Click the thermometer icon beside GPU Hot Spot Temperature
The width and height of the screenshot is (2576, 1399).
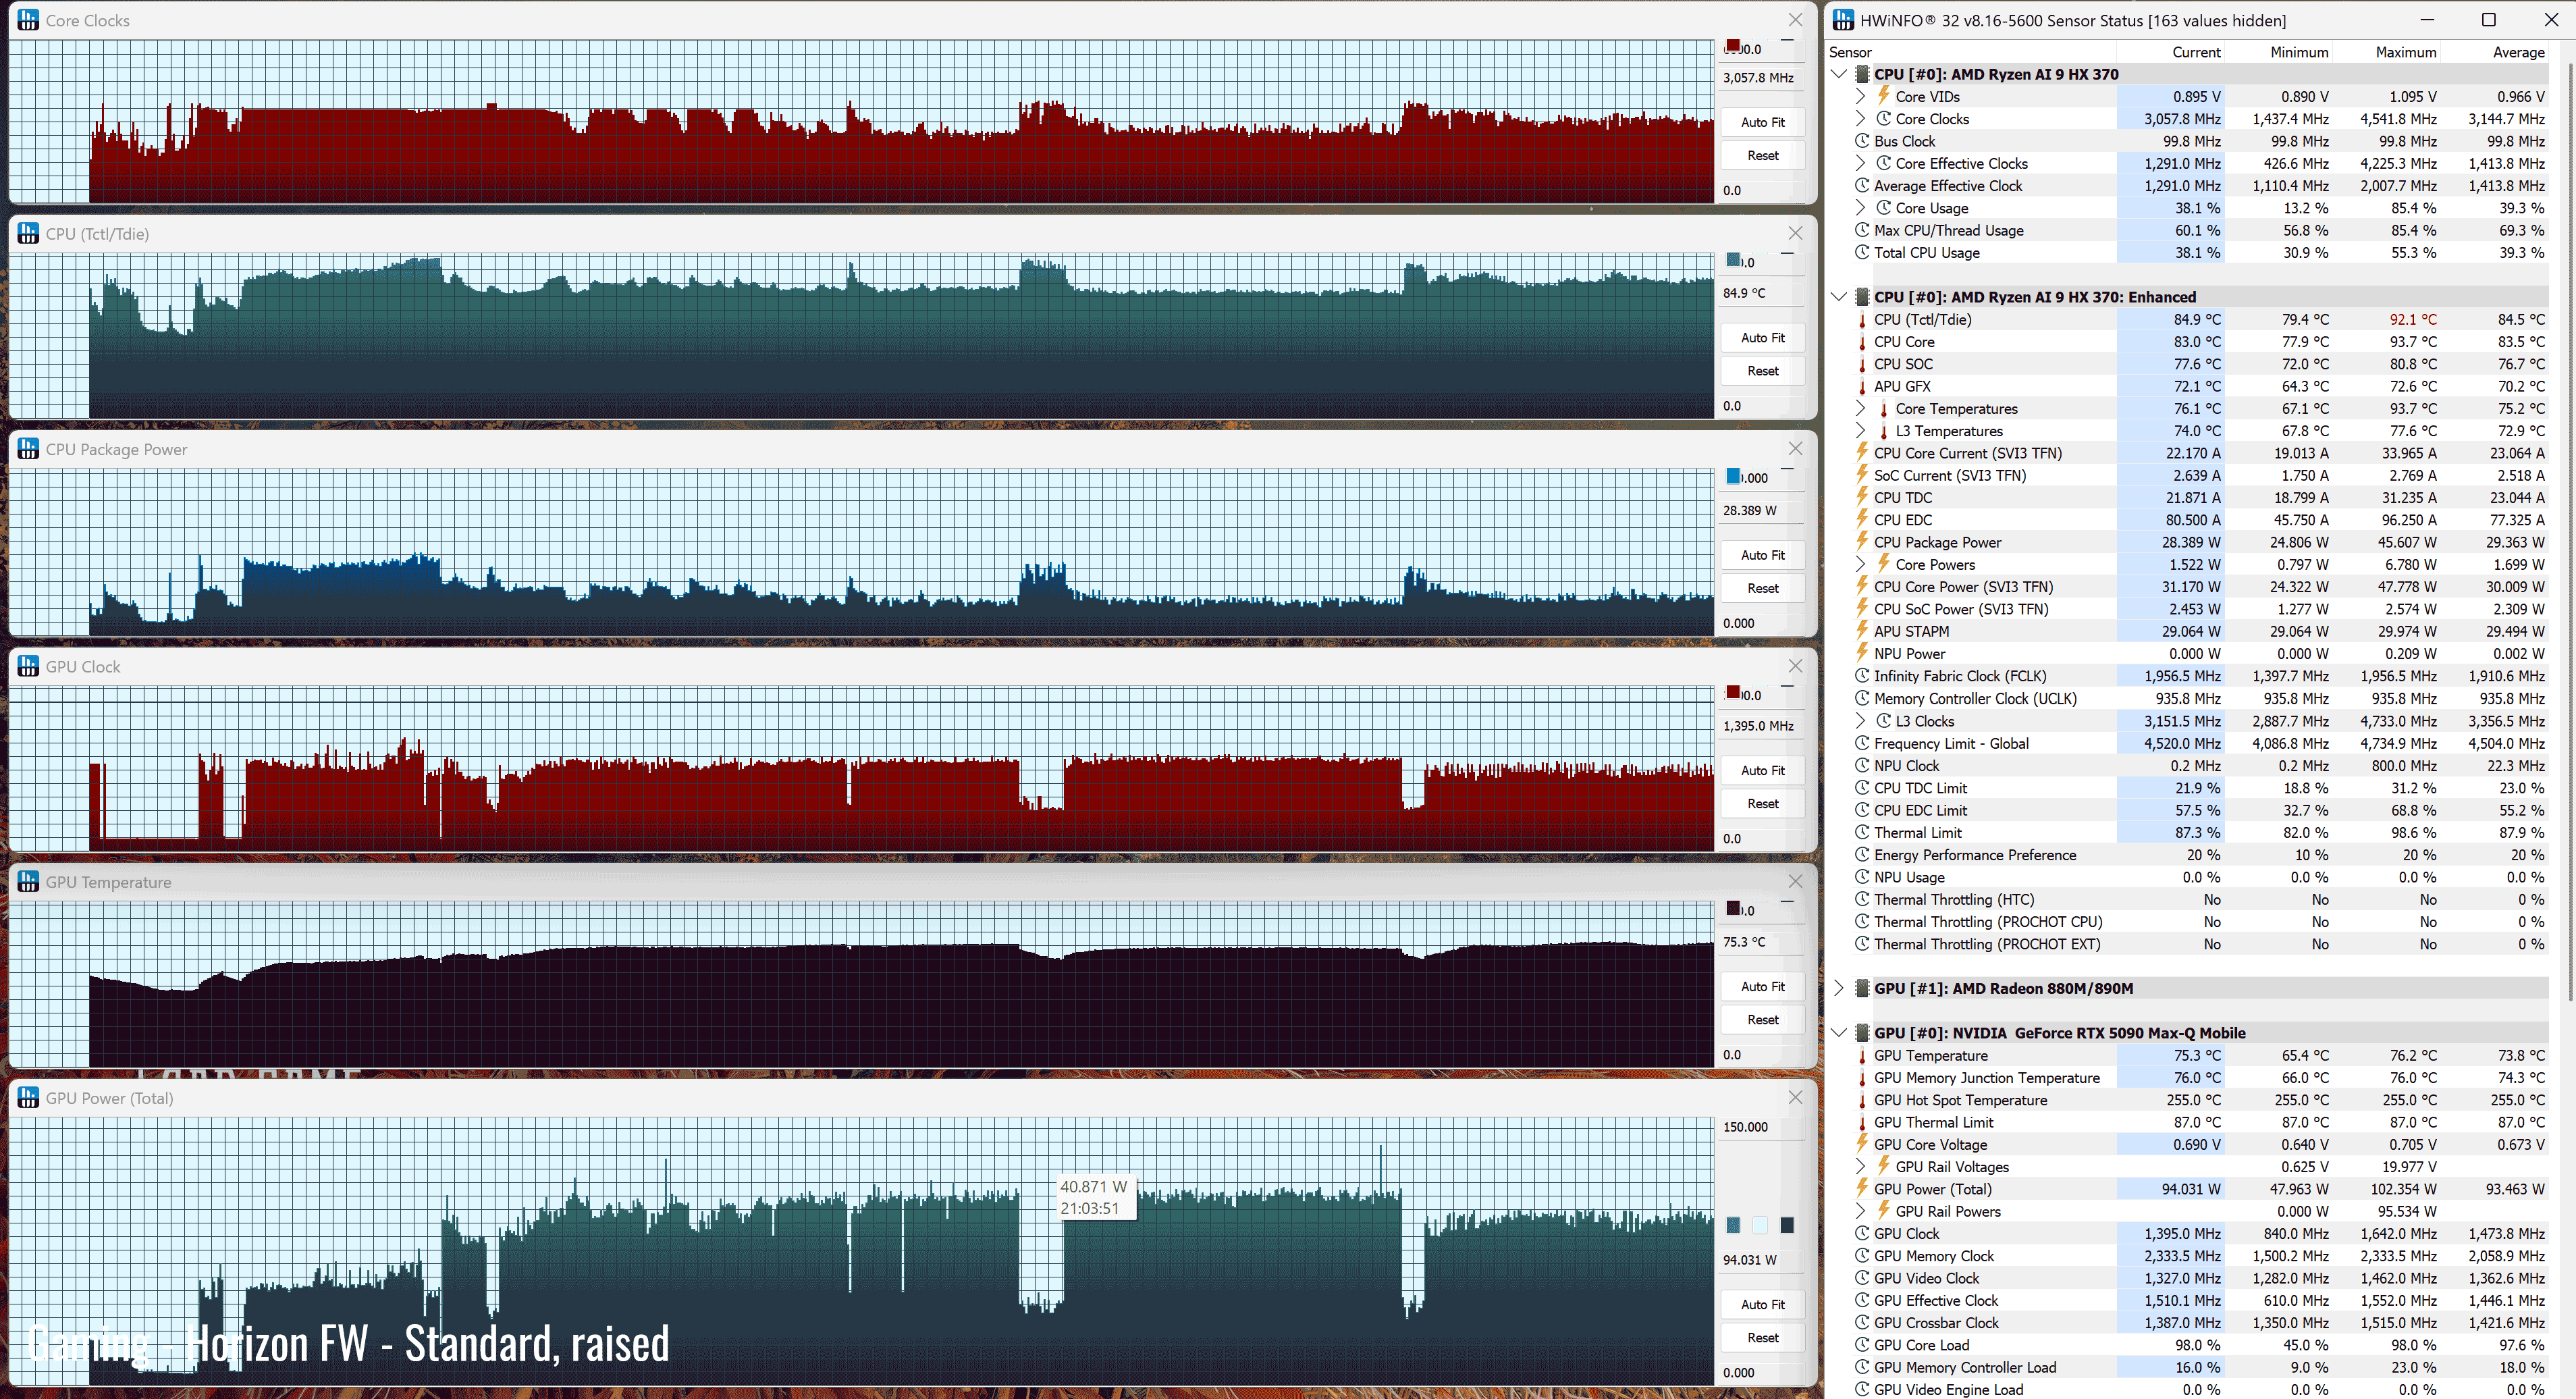[1862, 1100]
